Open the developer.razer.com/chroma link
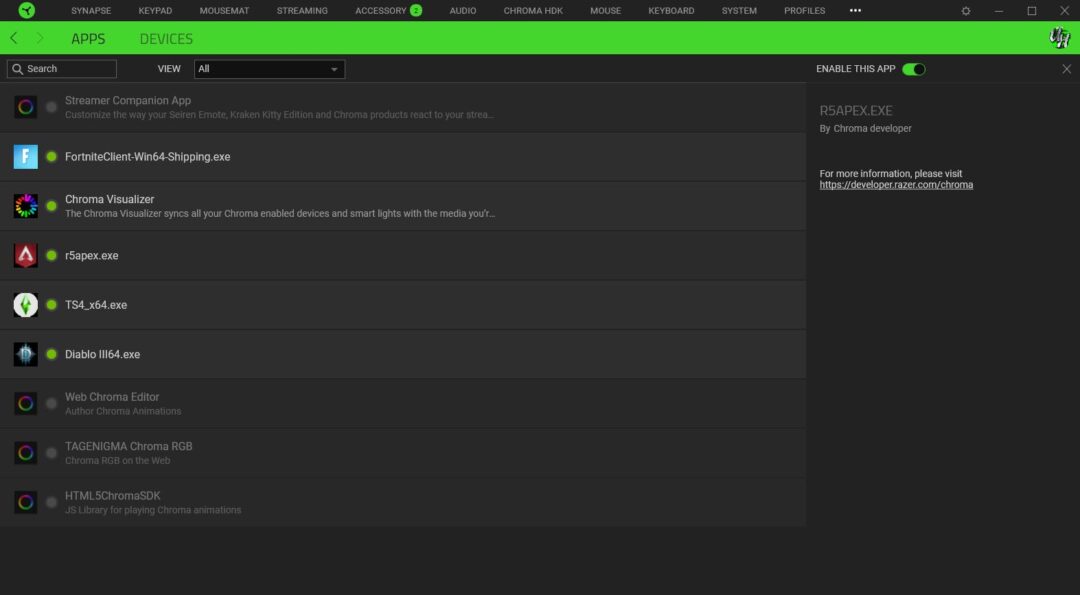Viewport: 1080px width, 595px height. (896, 184)
